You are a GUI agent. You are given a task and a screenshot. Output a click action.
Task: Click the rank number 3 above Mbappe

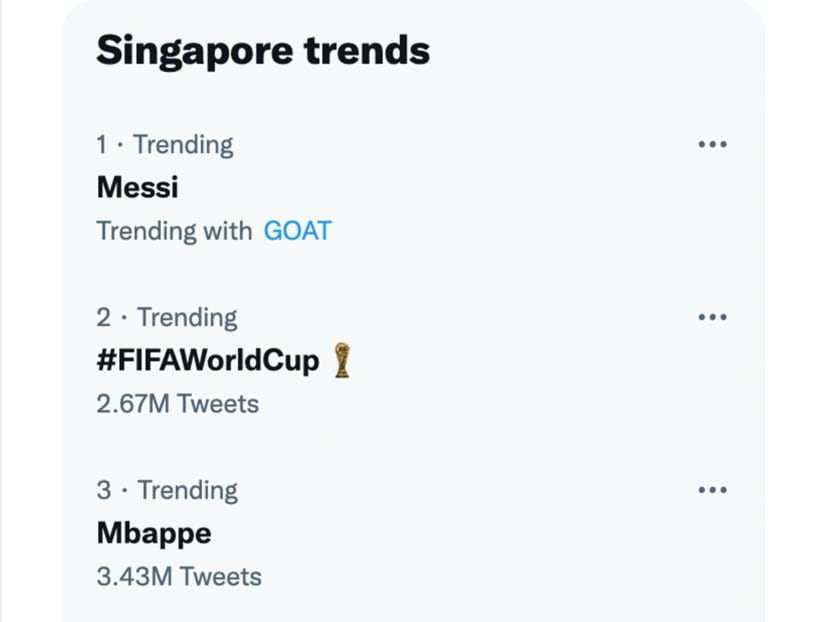[x=104, y=490]
